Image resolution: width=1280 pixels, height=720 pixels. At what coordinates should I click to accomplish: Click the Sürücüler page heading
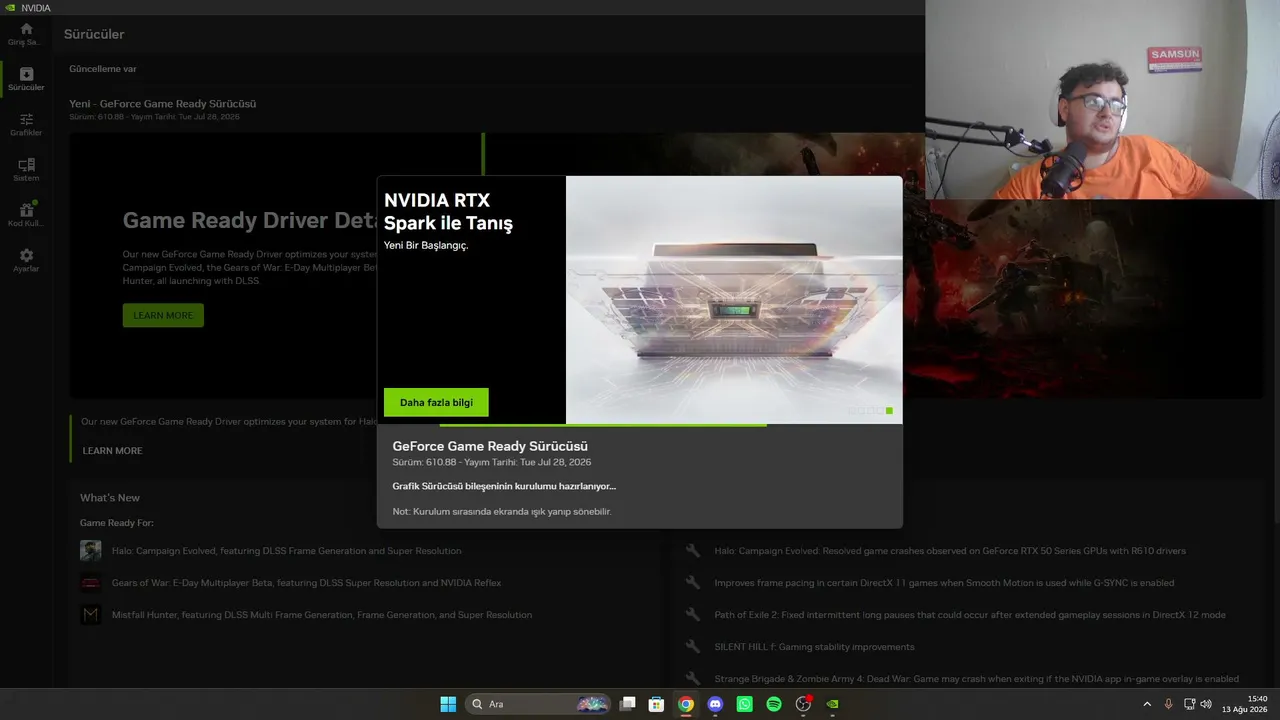(94, 34)
